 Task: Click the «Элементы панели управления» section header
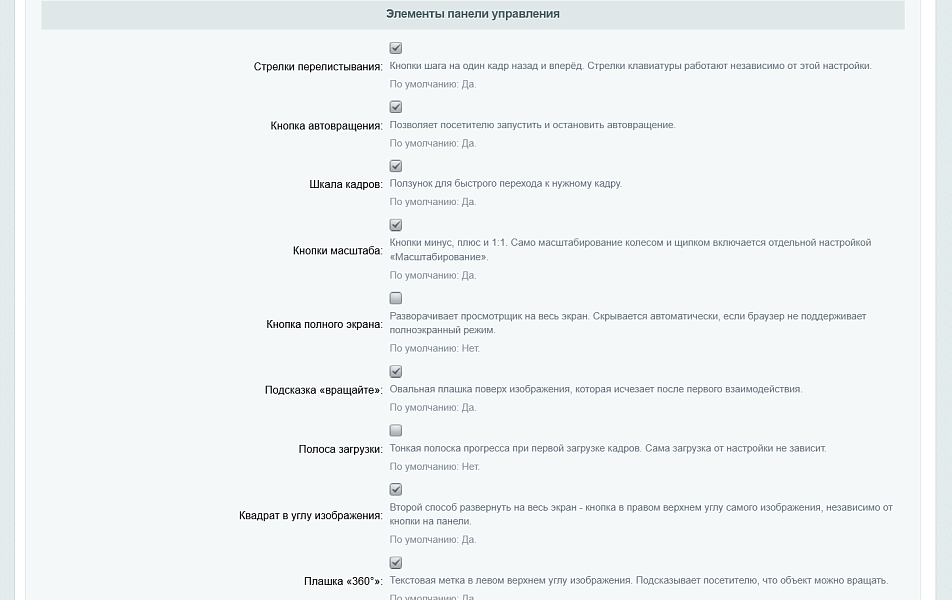(x=473, y=14)
